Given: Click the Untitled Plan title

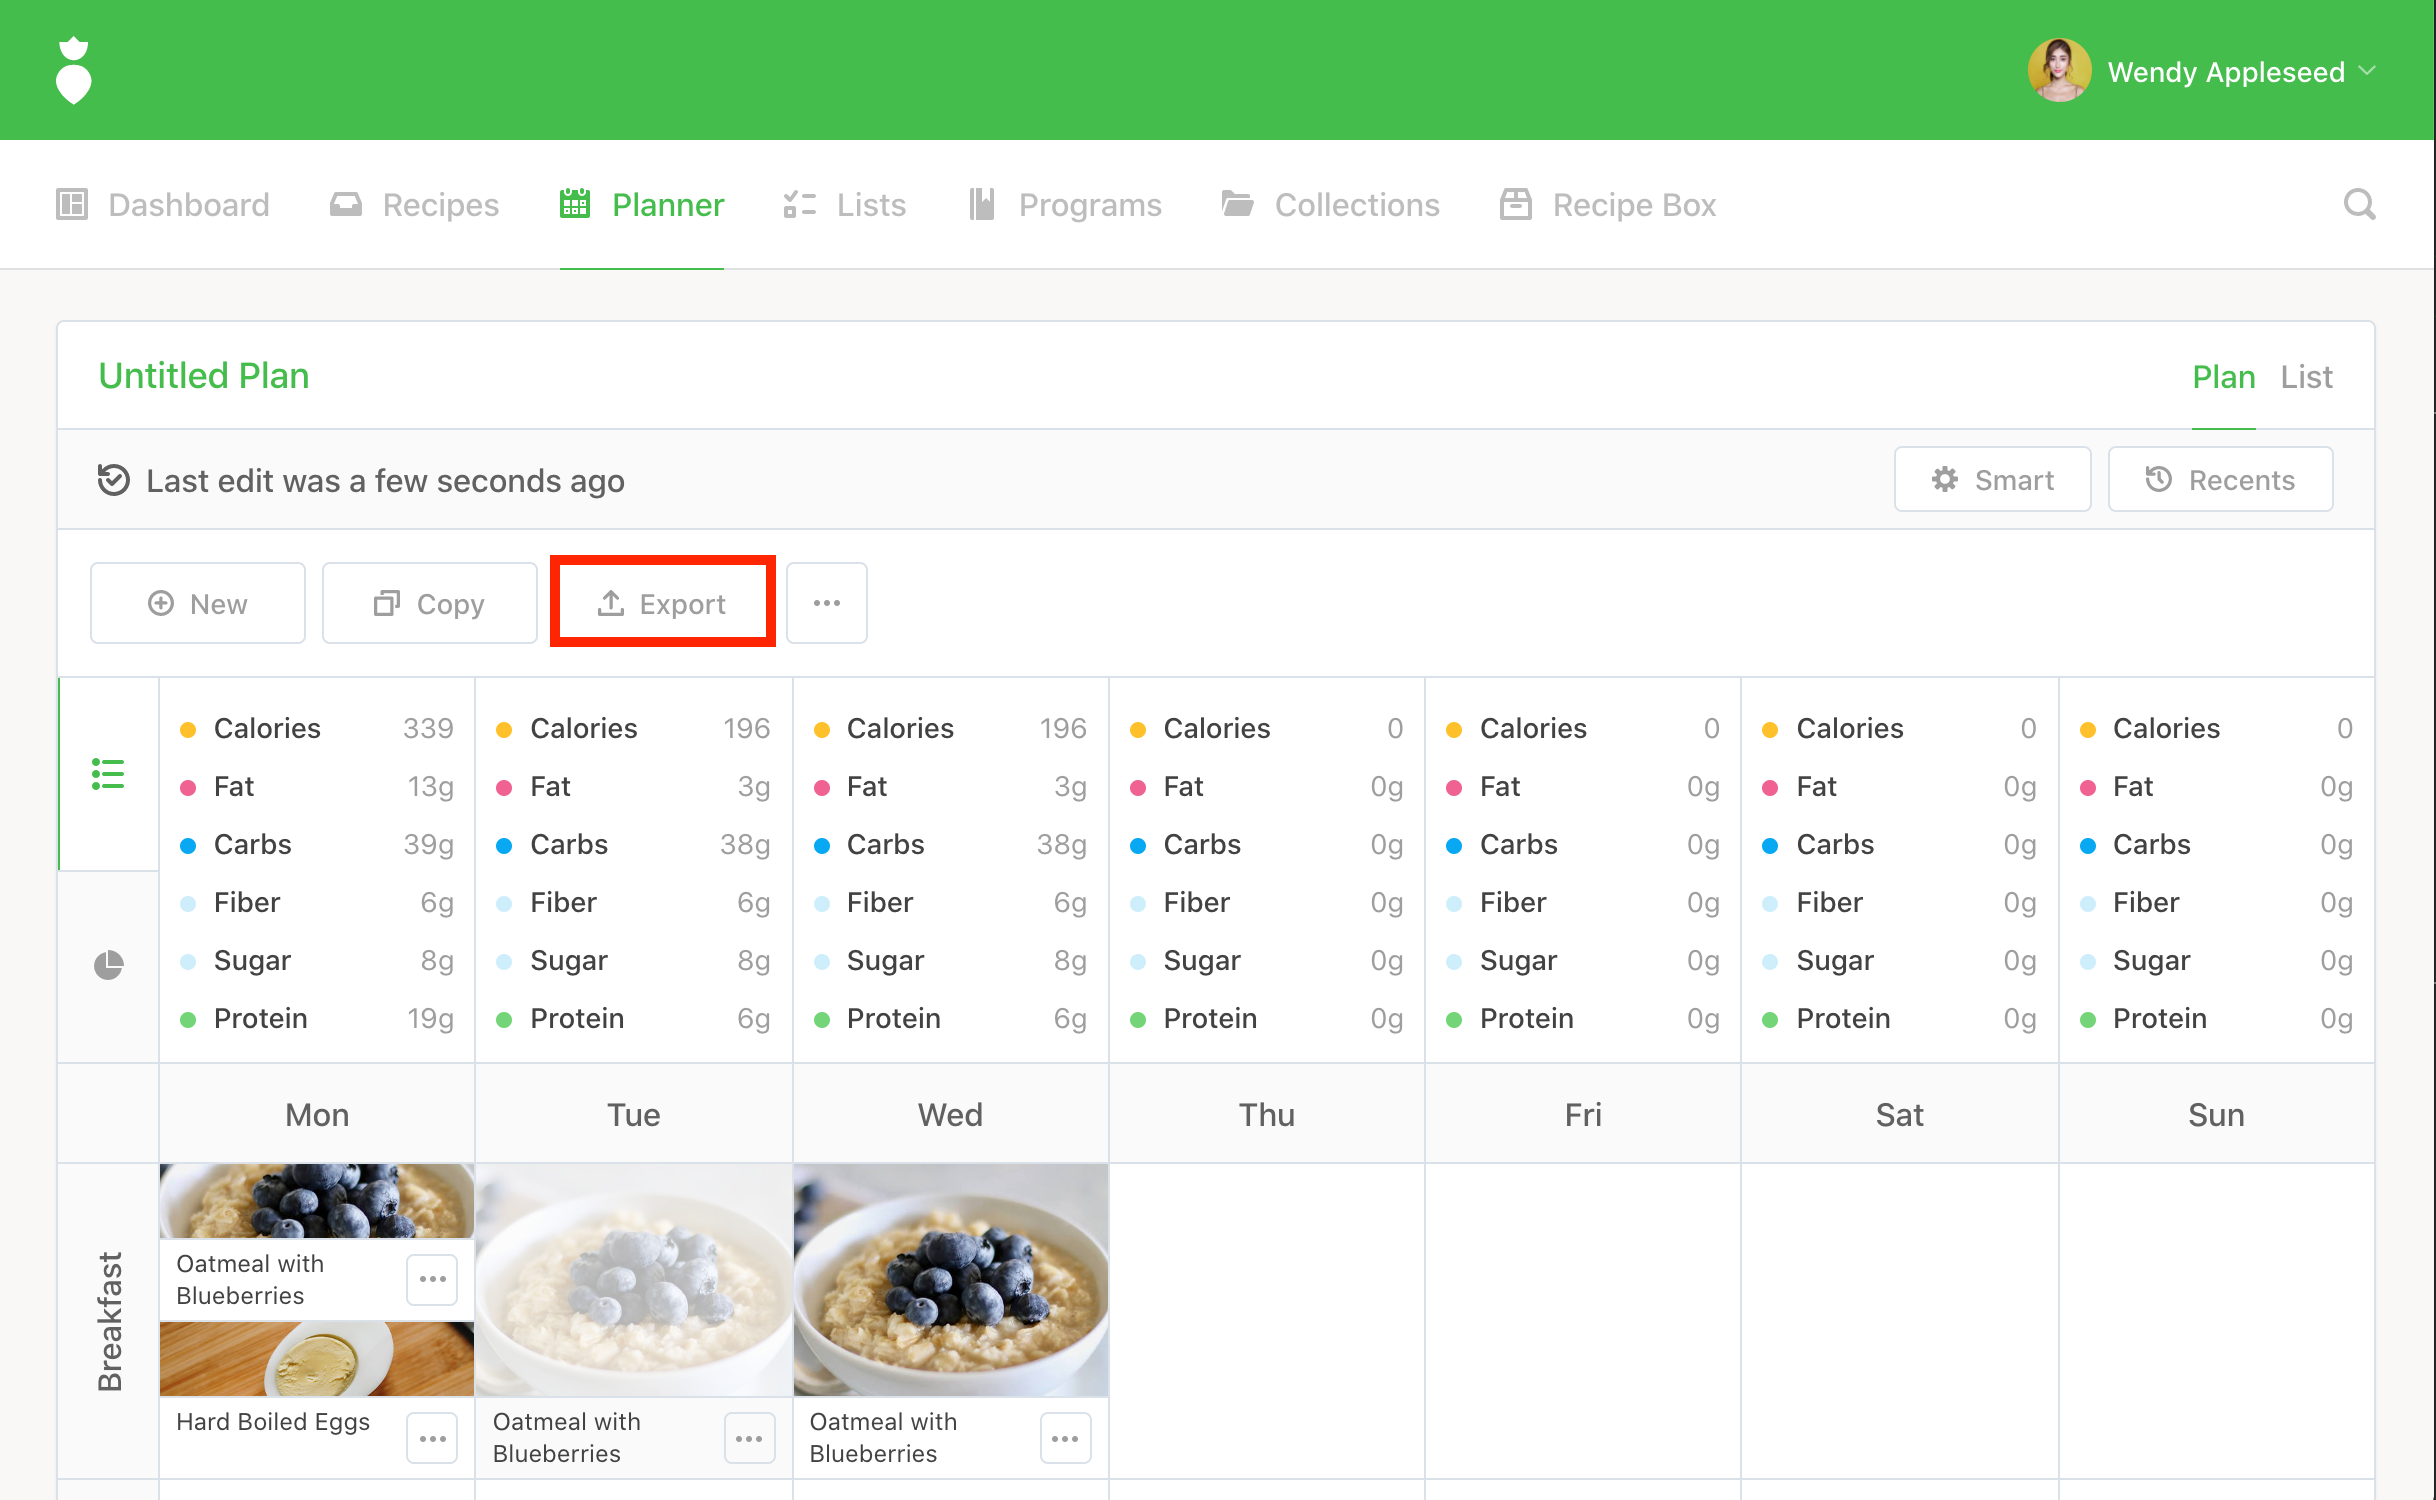Looking at the screenshot, I should coord(204,376).
